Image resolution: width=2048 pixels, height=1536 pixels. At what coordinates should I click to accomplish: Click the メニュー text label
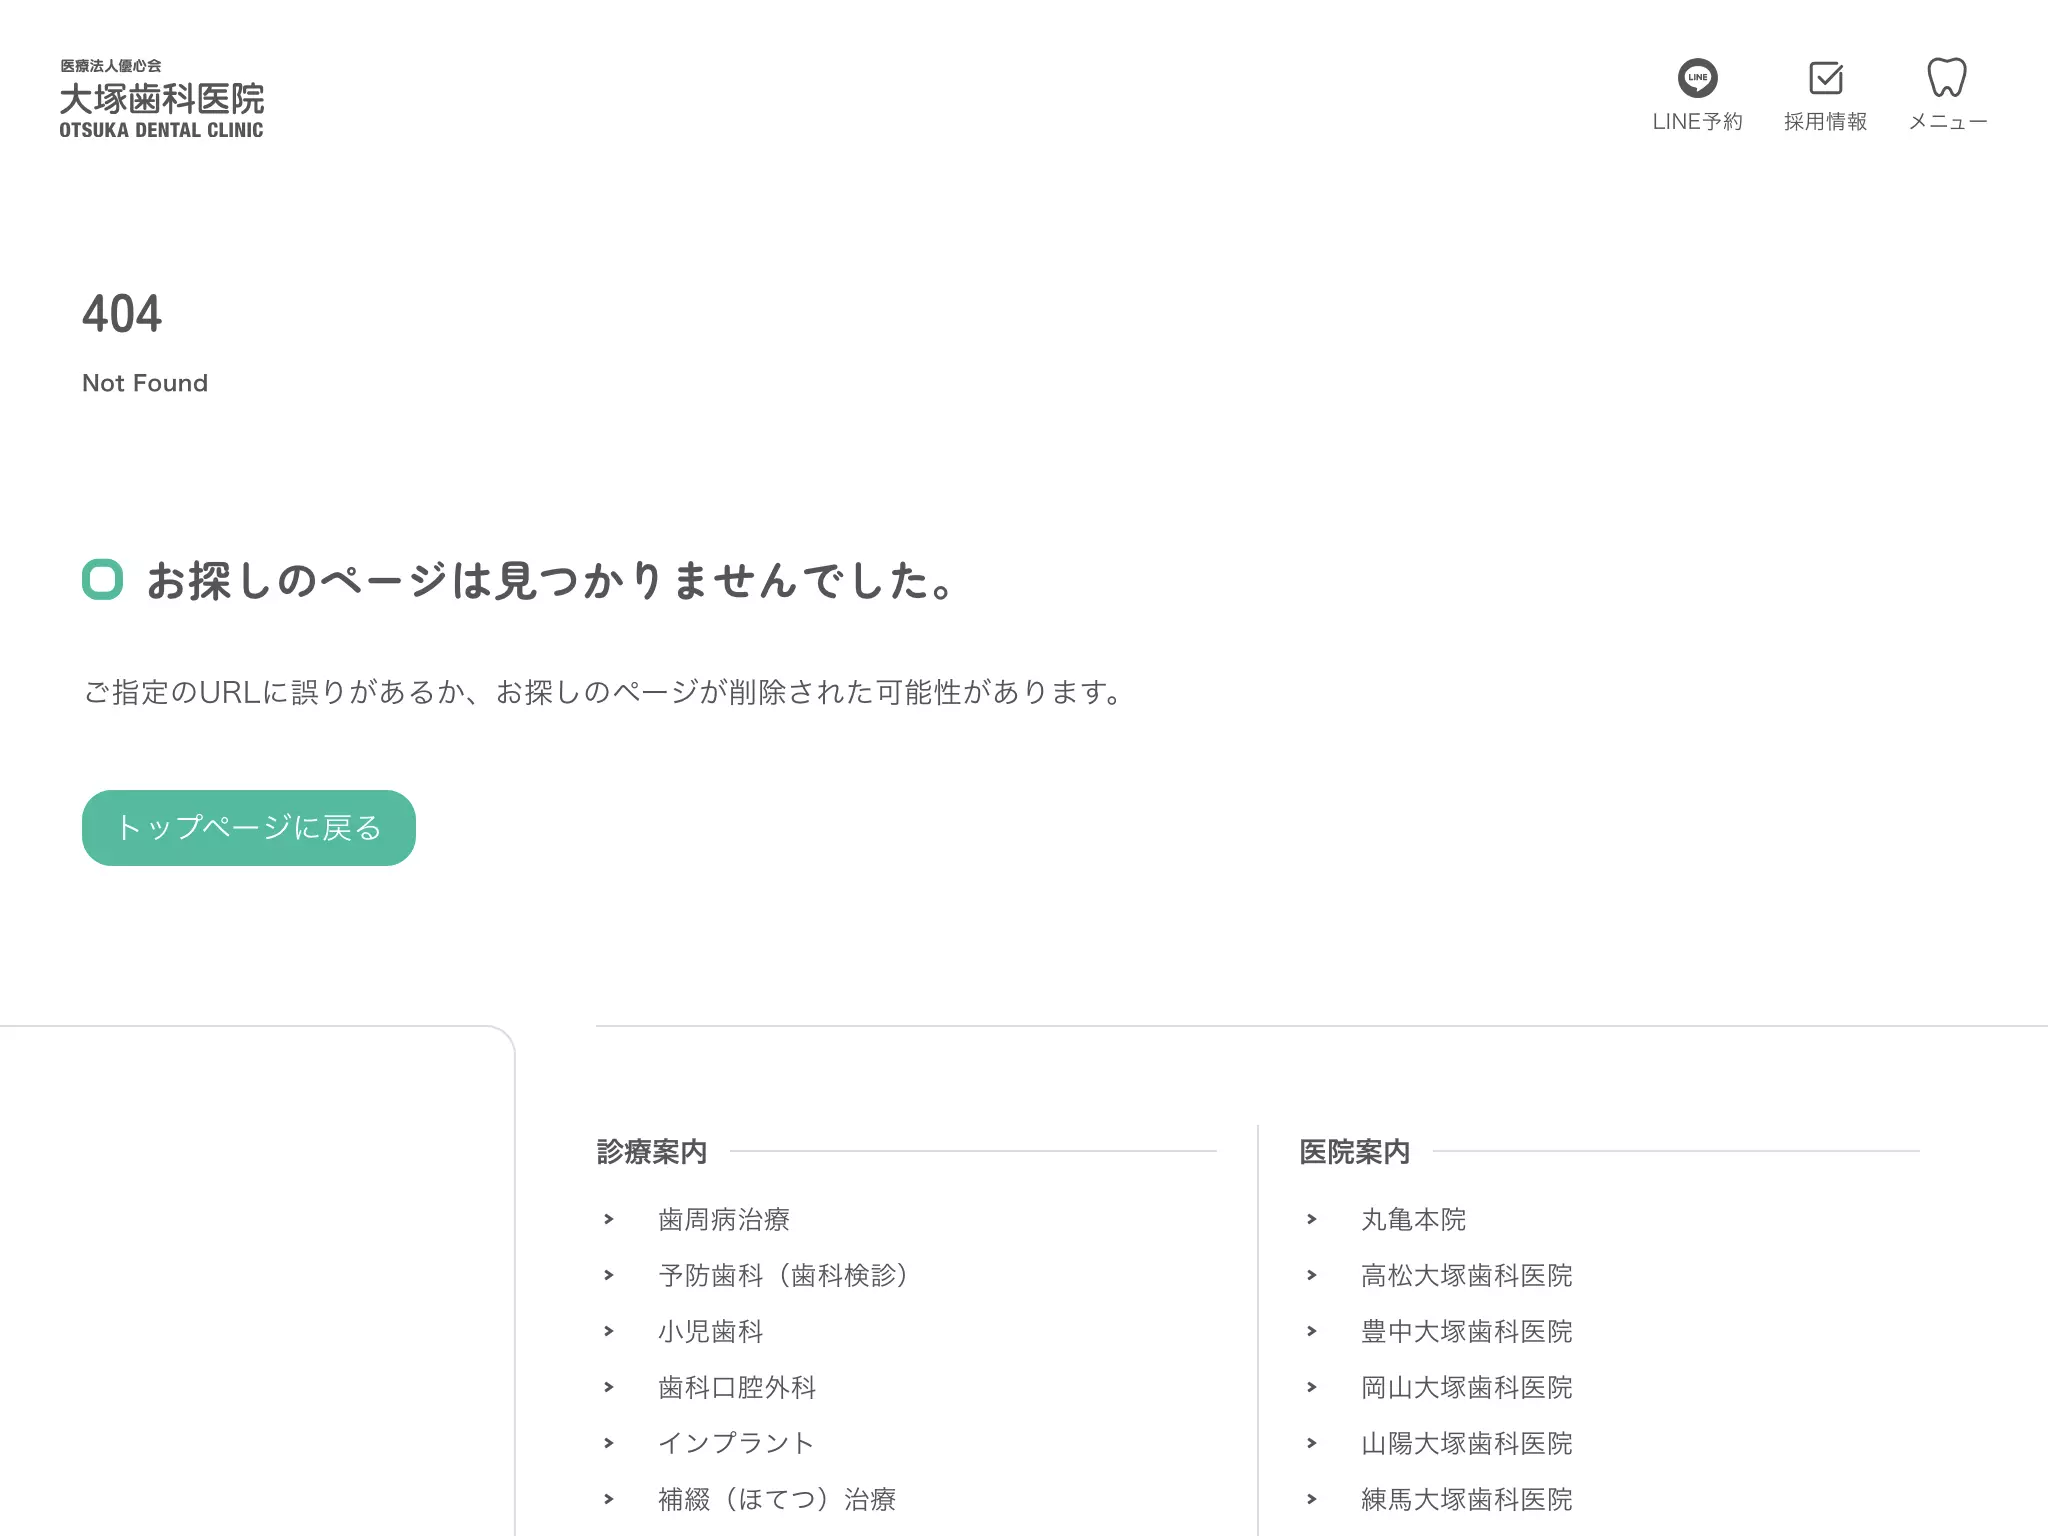pos(1947,122)
